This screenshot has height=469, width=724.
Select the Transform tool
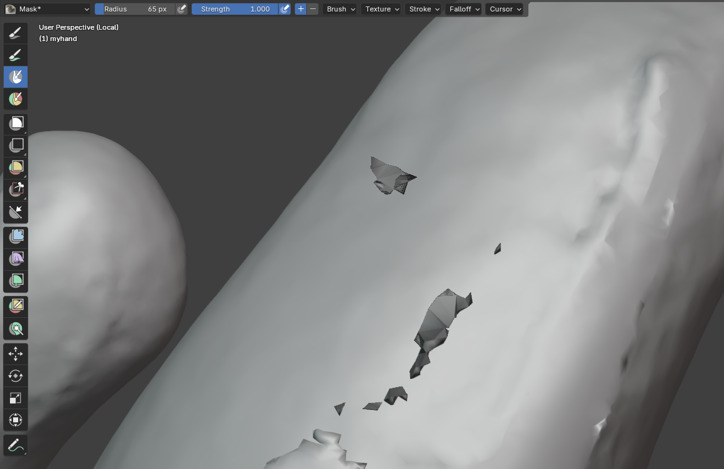point(16,420)
